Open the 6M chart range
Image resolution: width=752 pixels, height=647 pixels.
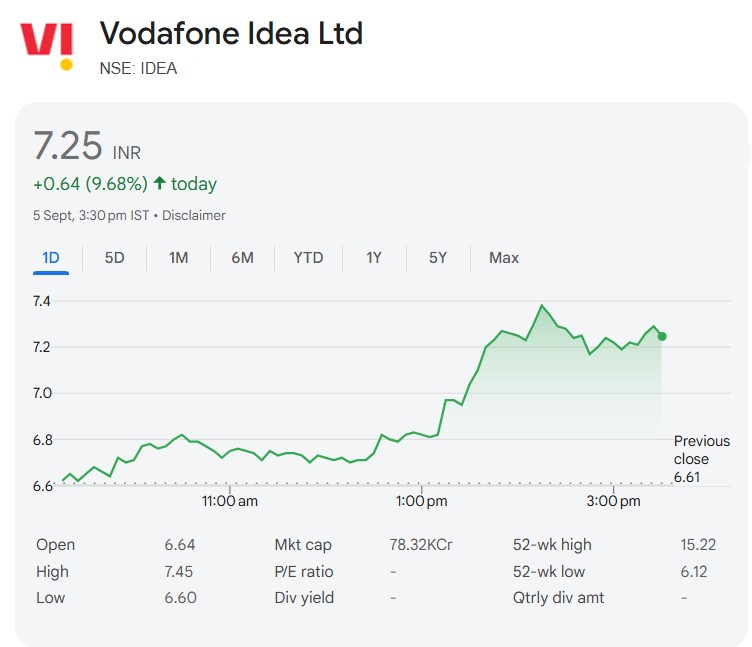242,258
